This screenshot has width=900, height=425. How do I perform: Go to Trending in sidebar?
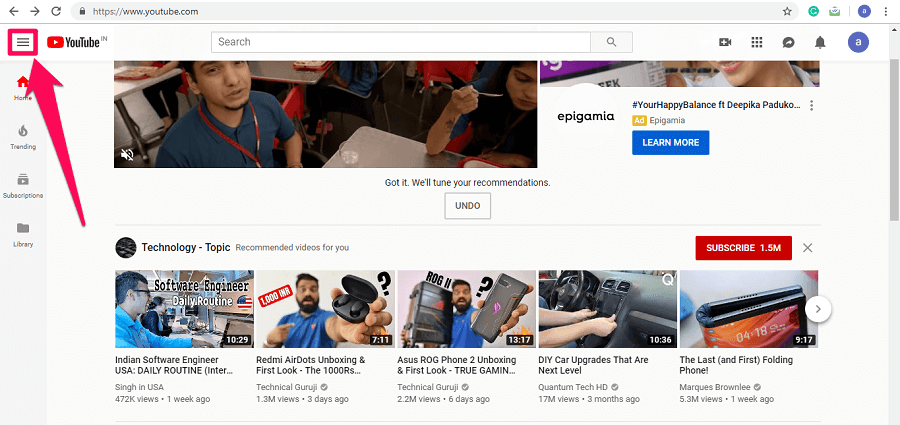[x=23, y=137]
